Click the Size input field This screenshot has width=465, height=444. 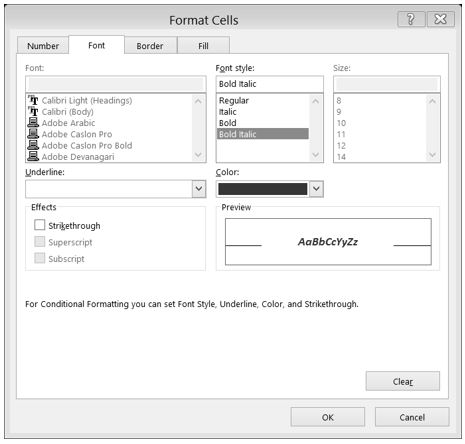[387, 84]
